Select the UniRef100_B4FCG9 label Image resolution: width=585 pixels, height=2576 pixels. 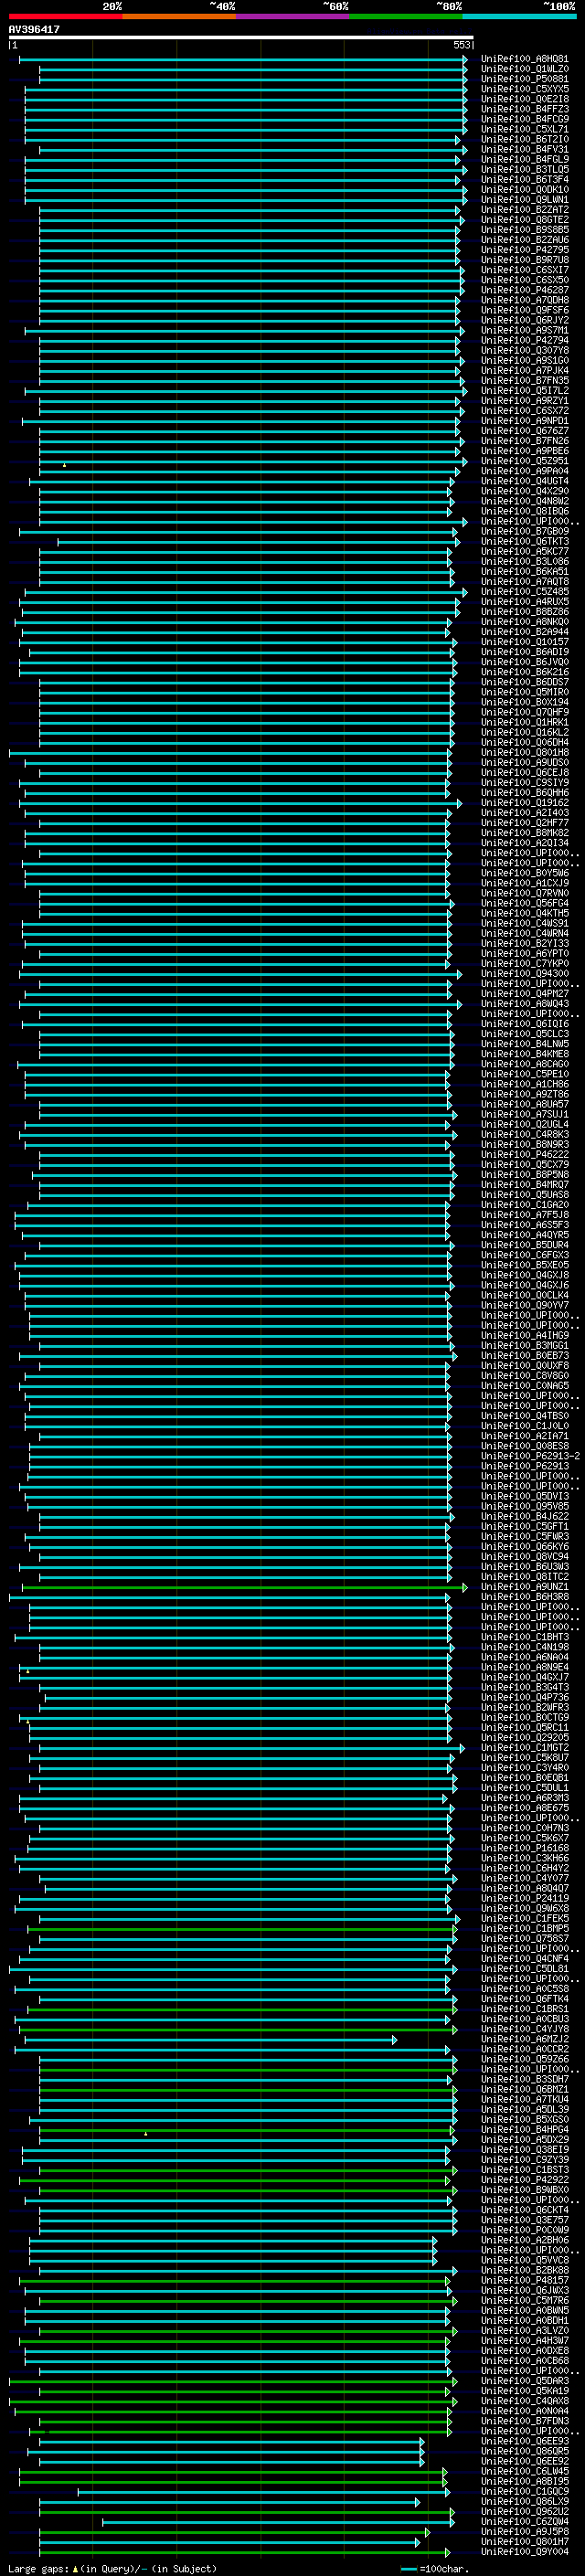[524, 119]
